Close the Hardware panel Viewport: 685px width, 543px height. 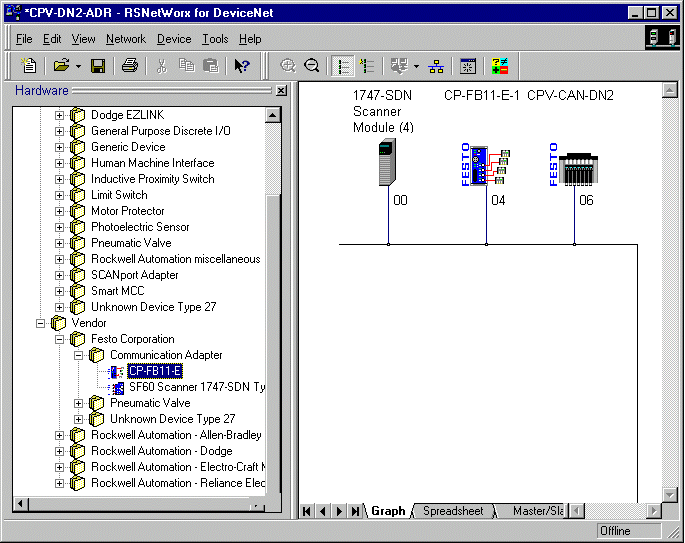tap(281, 90)
